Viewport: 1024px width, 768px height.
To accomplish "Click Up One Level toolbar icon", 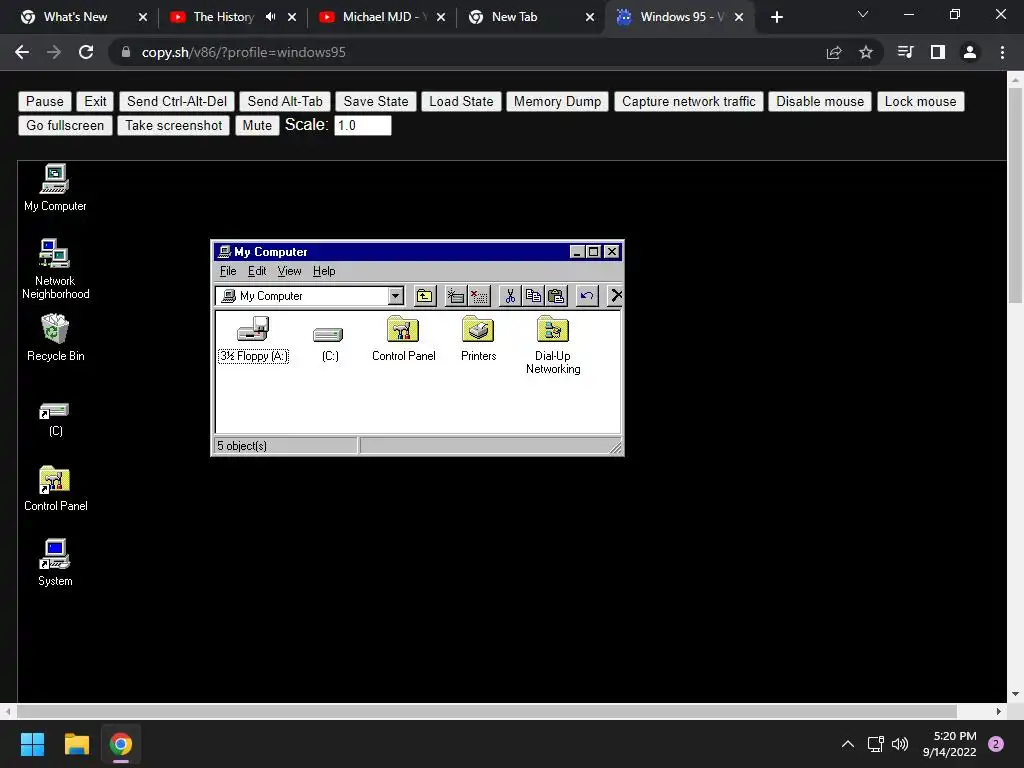I will click(425, 296).
